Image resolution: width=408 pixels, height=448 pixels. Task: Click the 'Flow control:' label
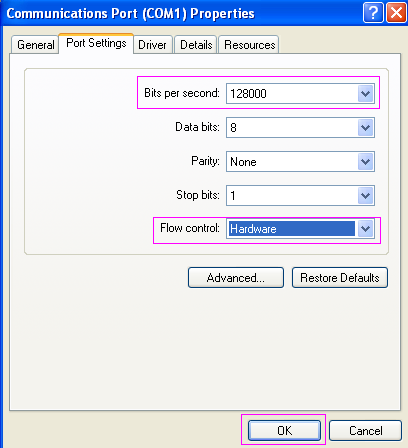pos(190,228)
